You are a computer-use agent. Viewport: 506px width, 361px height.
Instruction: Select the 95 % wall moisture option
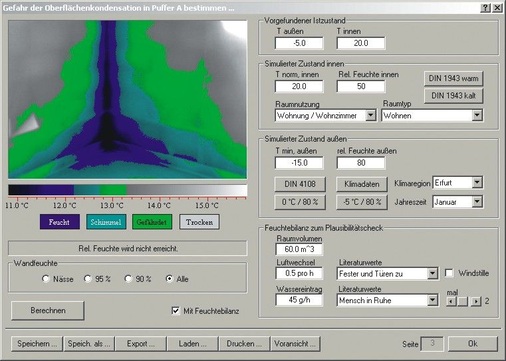pyautogui.click(x=88, y=279)
